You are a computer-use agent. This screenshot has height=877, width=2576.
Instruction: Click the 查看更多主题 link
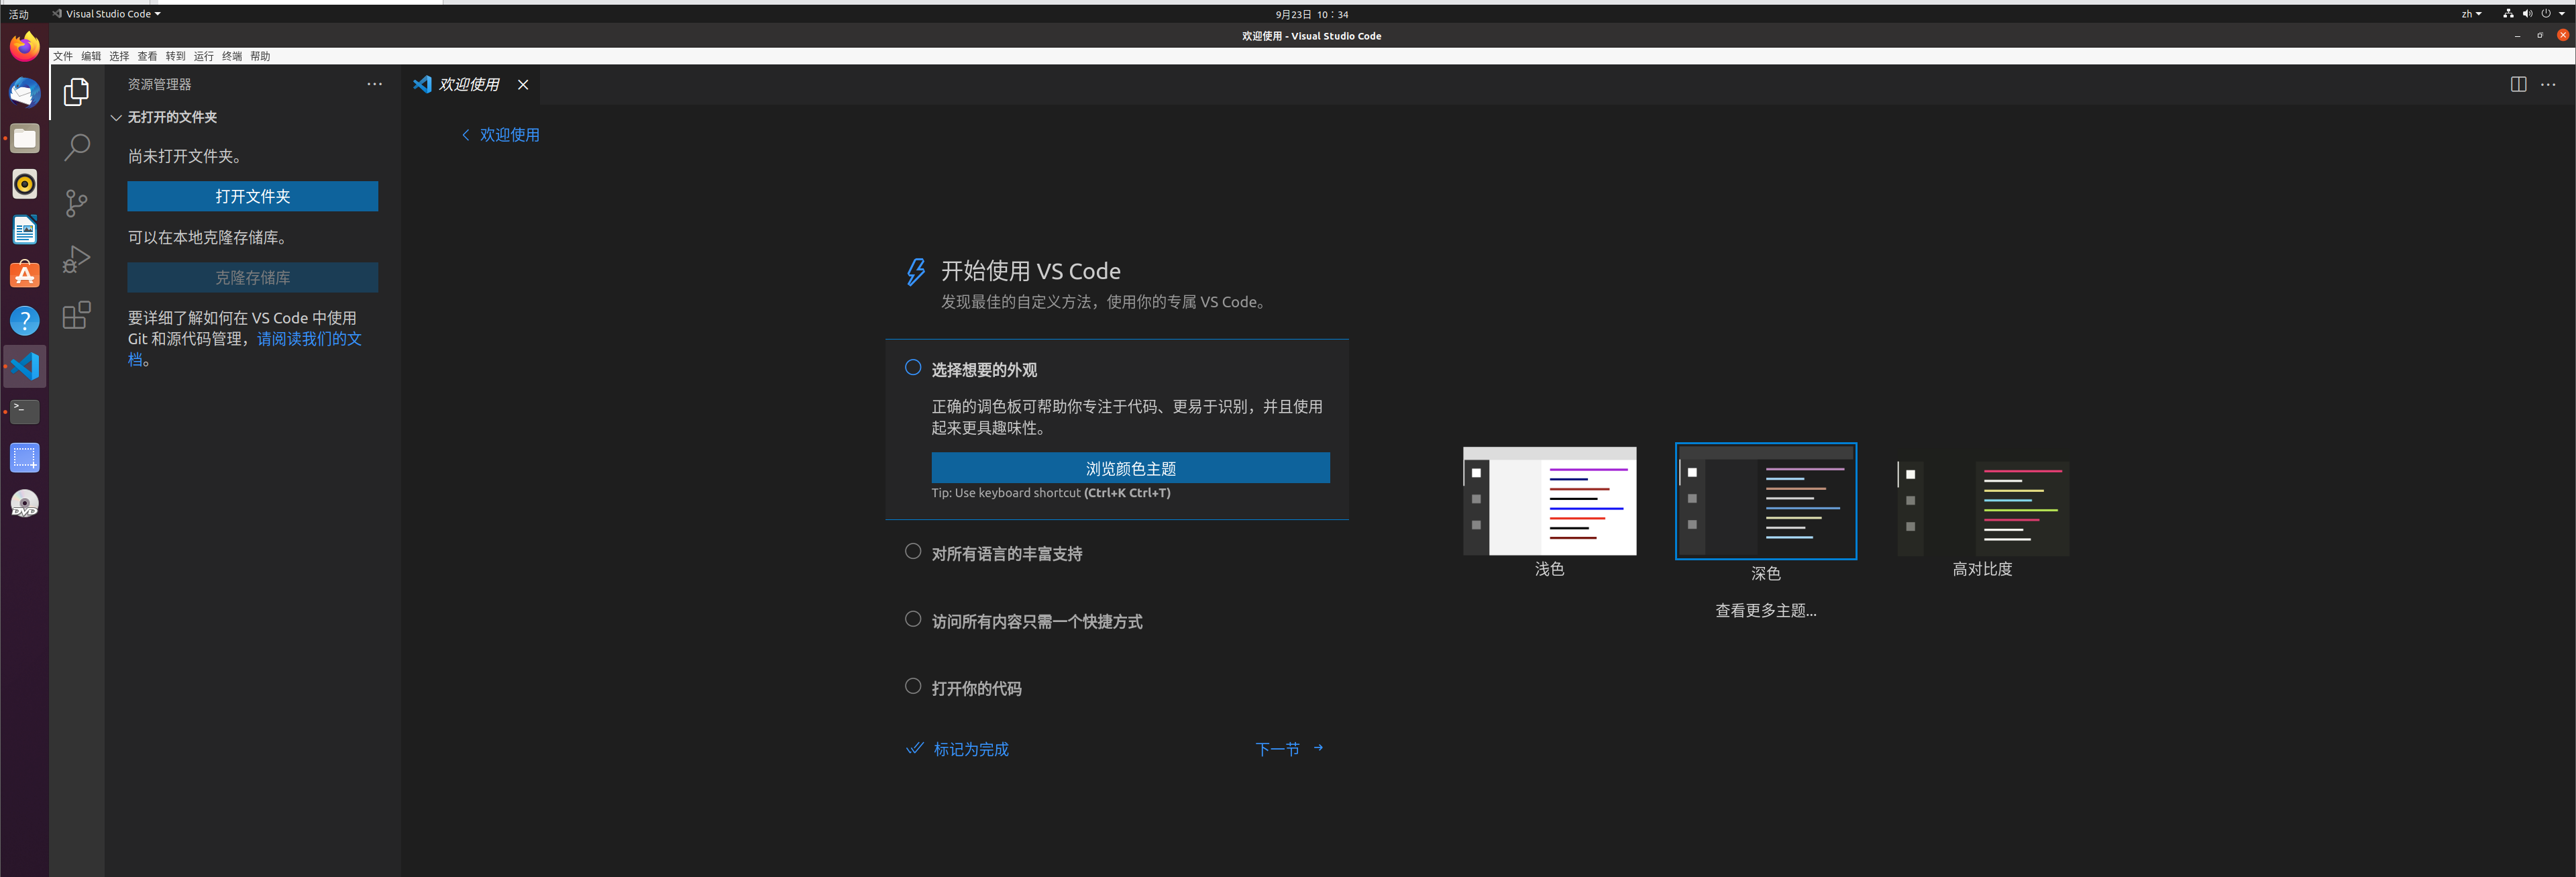(x=1765, y=610)
